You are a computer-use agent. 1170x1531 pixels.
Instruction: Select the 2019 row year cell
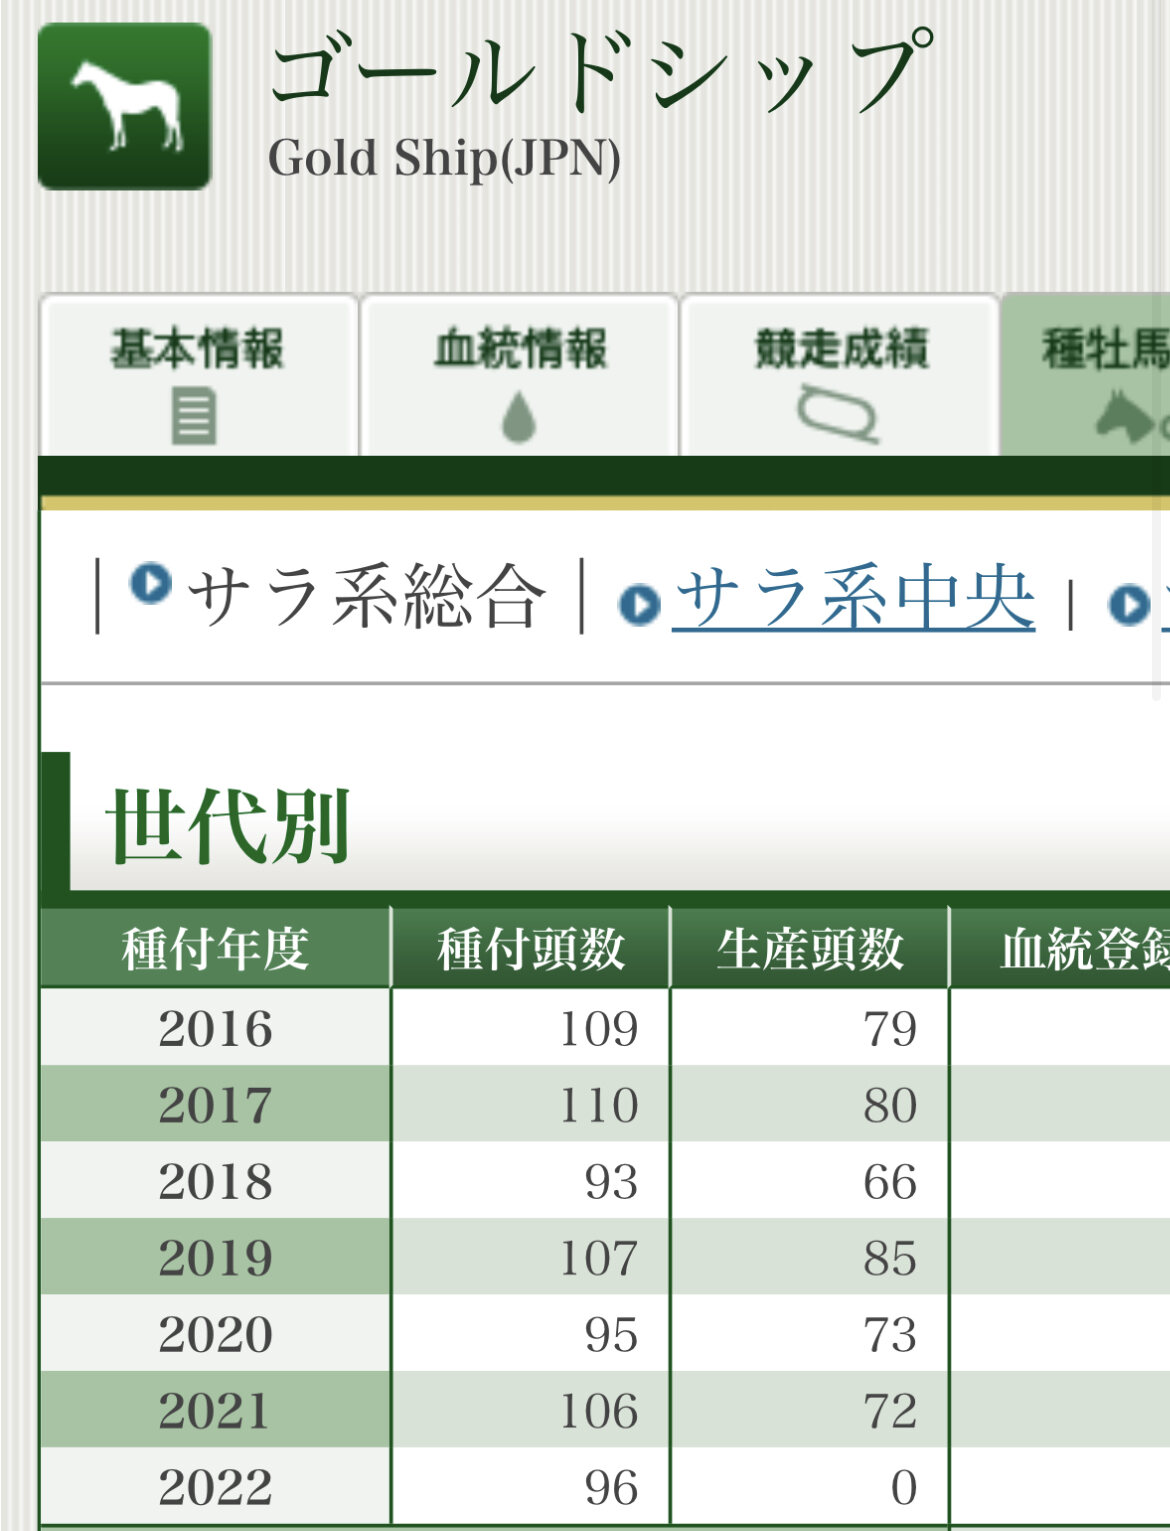215,1257
